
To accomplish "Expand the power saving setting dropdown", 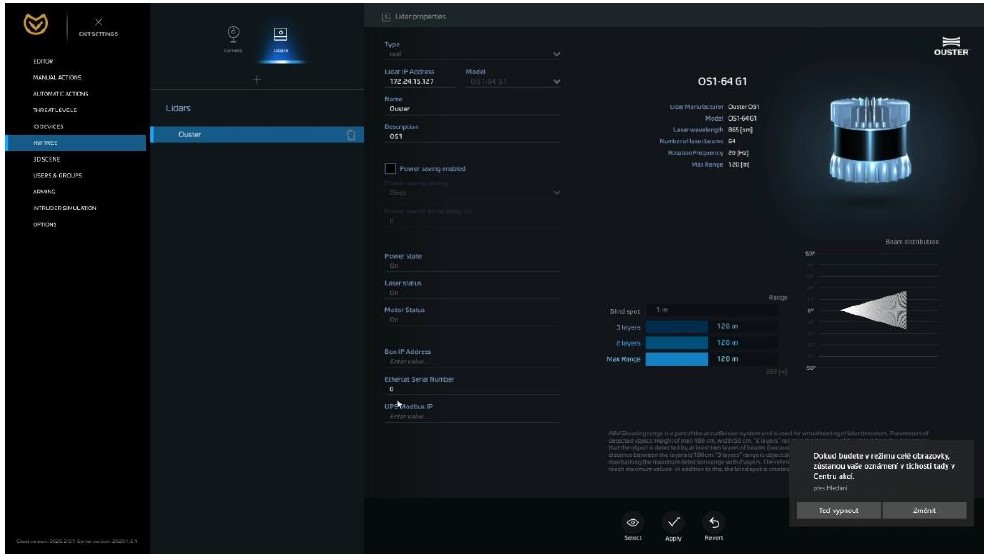I will 556,193.
